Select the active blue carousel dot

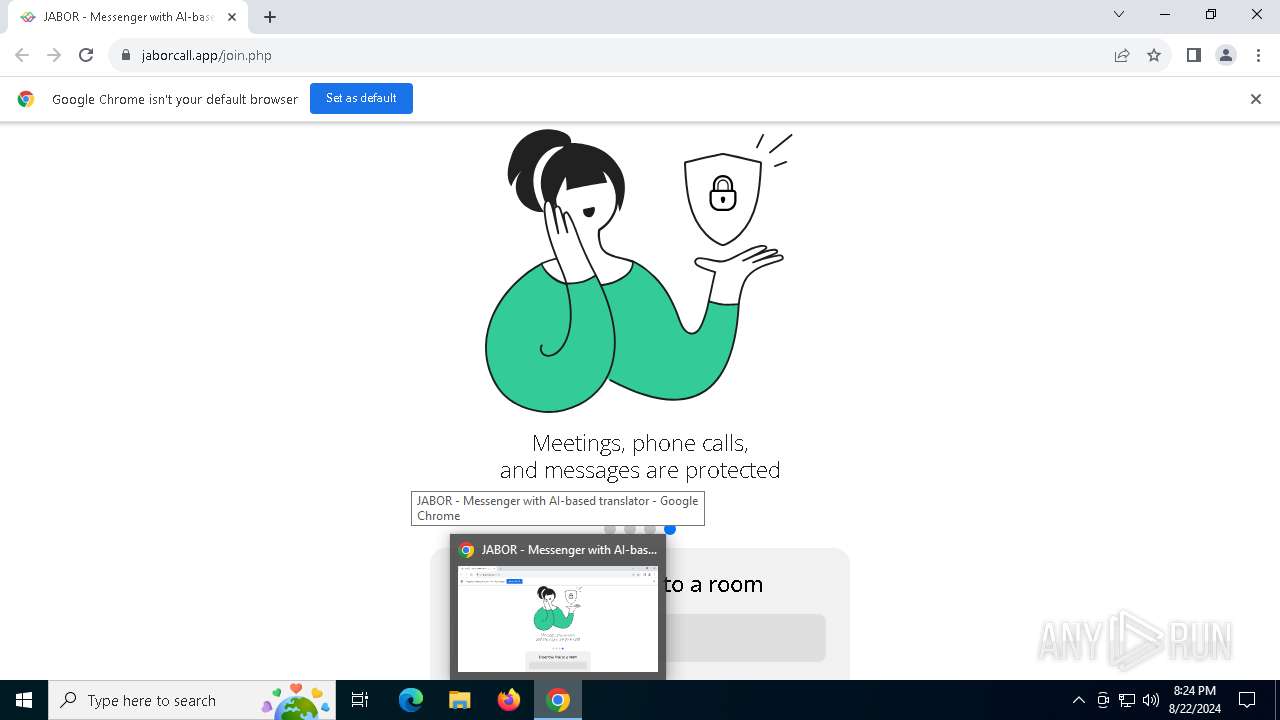click(x=670, y=529)
